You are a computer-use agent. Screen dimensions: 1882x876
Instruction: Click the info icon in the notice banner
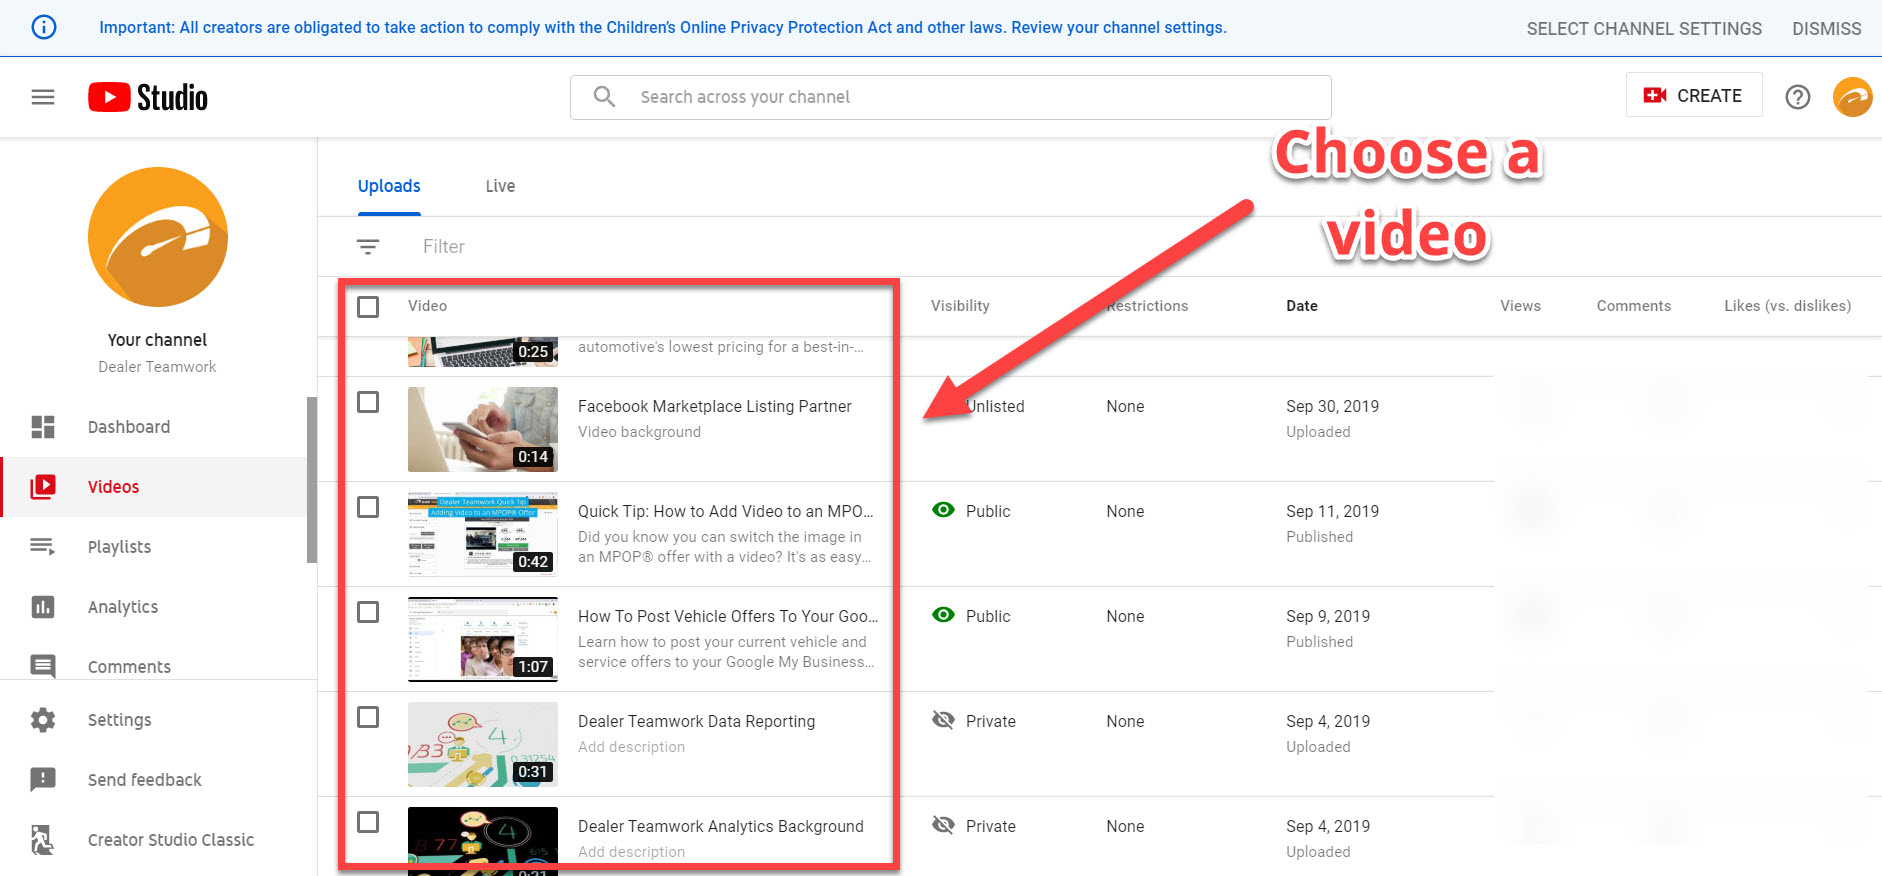[44, 27]
